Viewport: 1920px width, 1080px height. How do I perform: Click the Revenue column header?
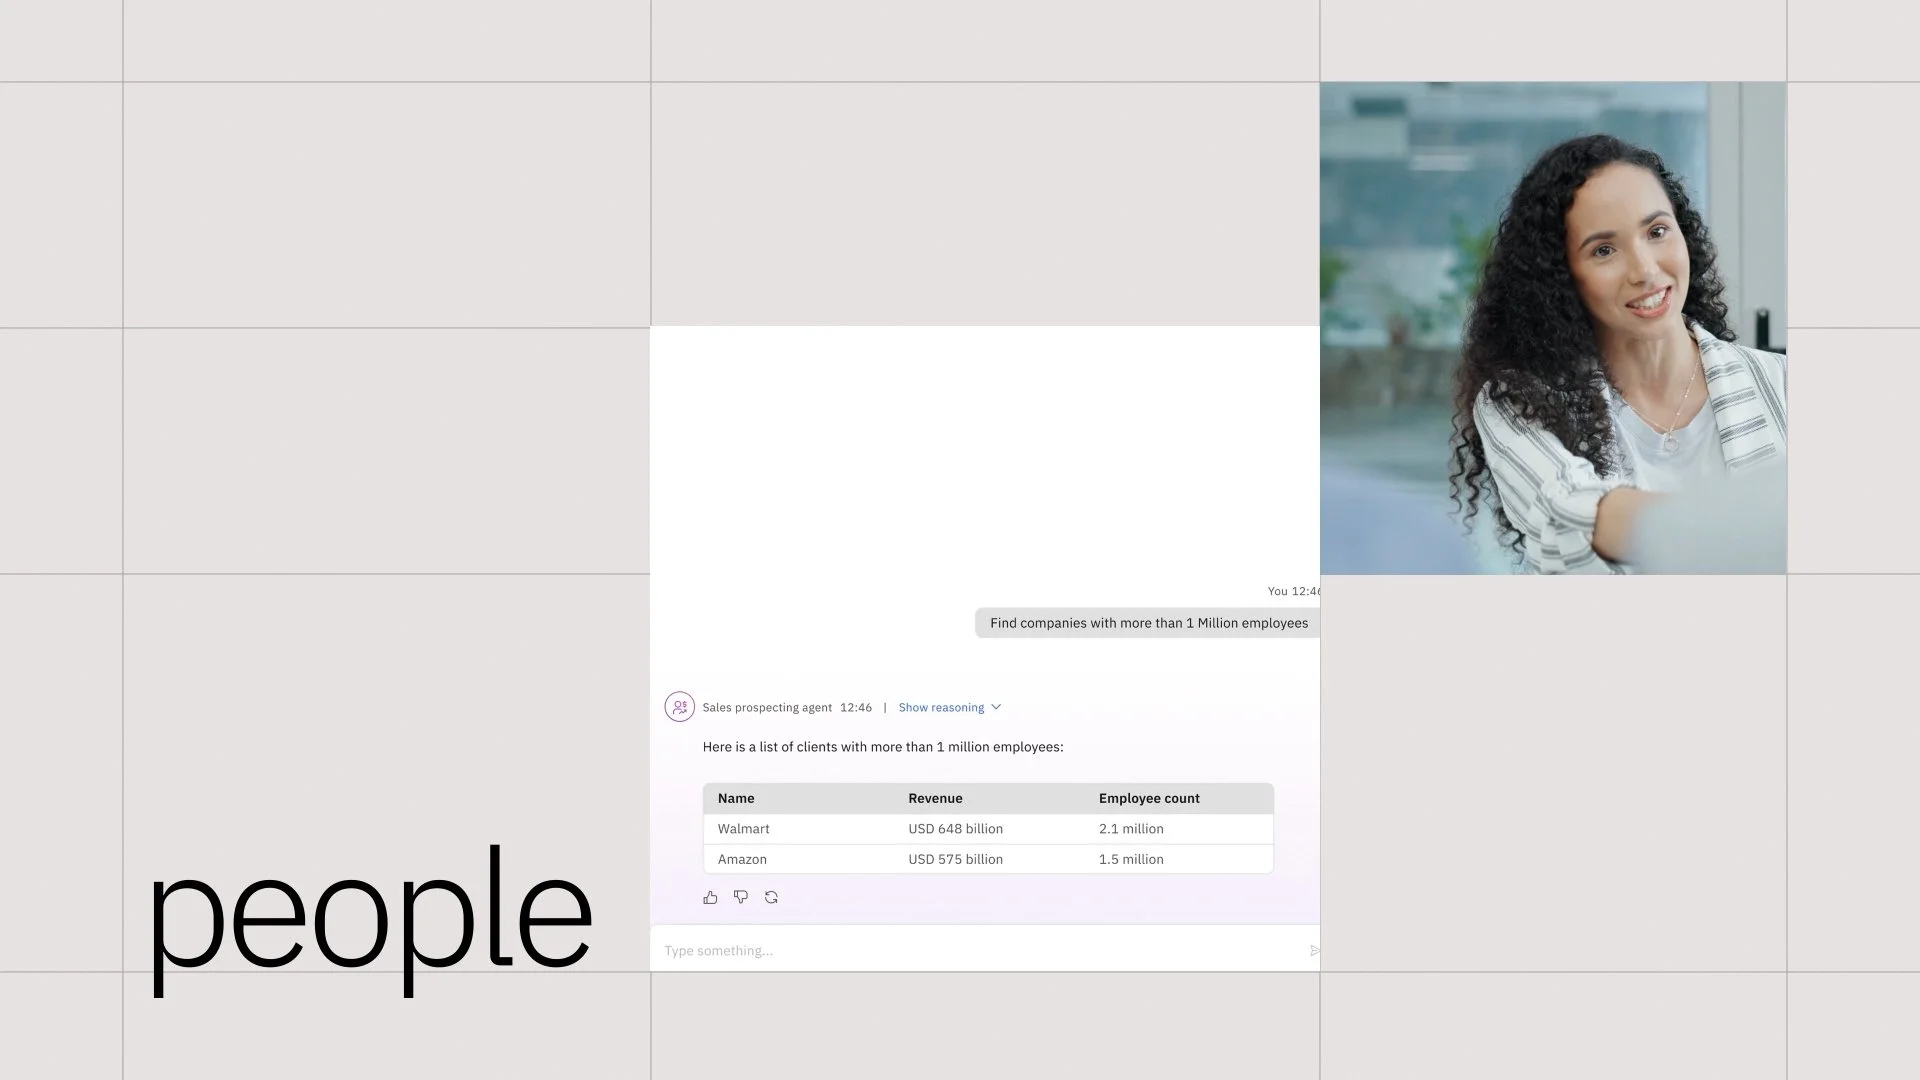coord(935,798)
